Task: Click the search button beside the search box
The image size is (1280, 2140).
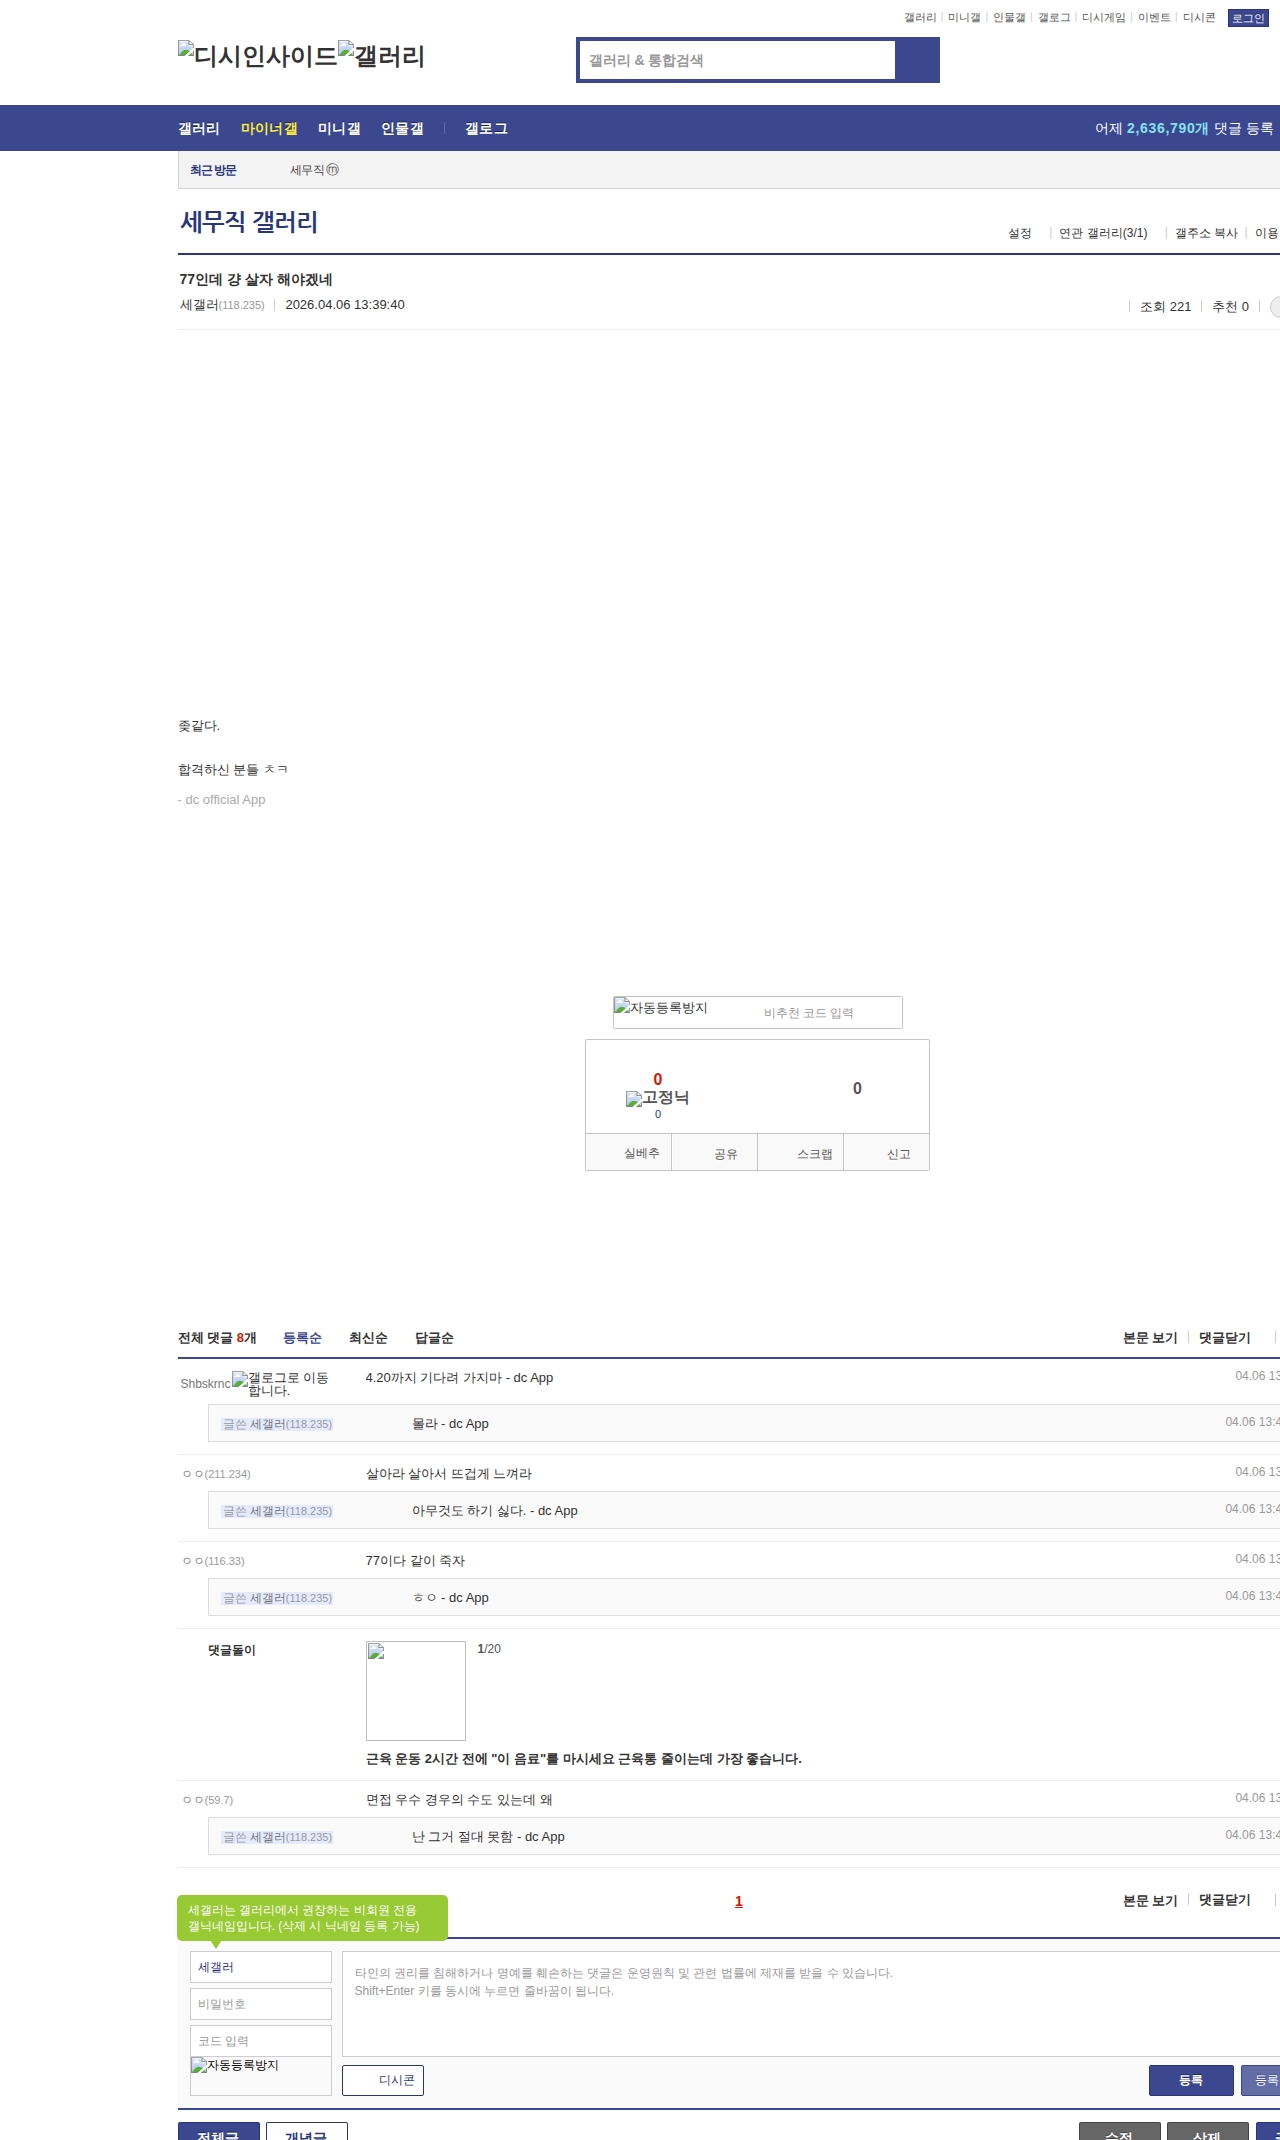Action: click(917, 60)
